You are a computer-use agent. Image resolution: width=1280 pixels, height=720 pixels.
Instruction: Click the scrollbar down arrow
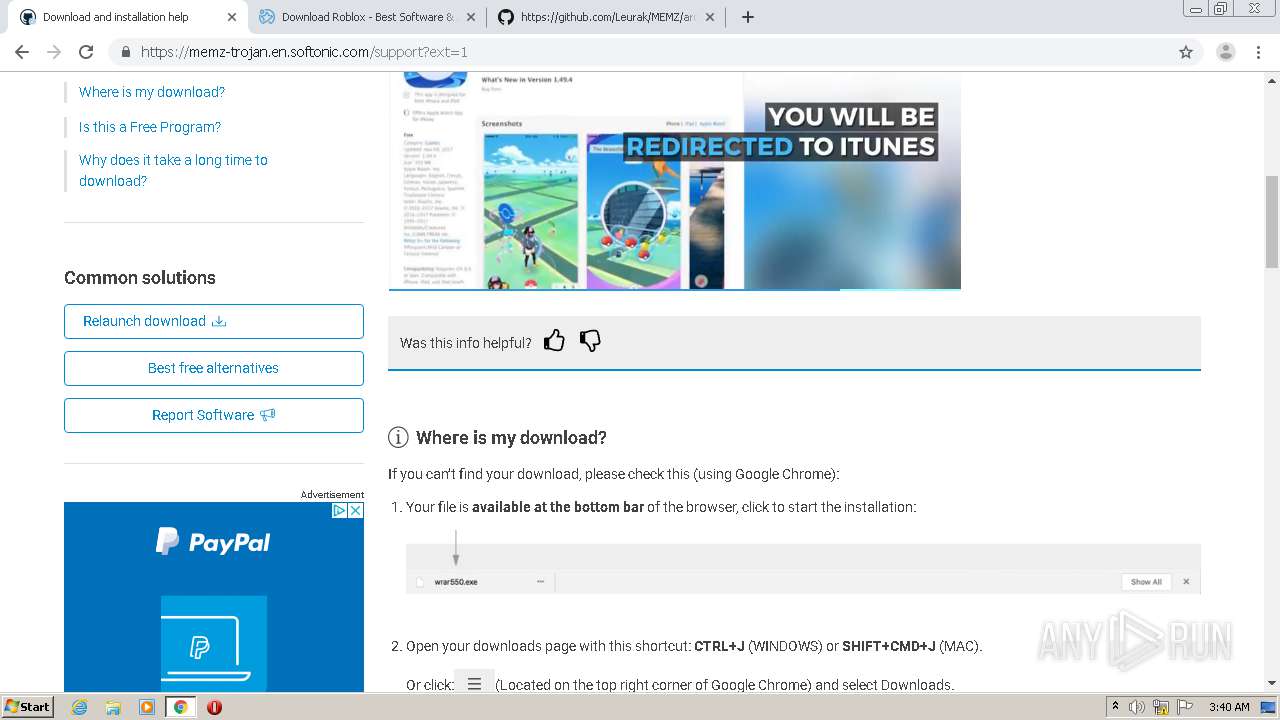(x=1271, y=684)
